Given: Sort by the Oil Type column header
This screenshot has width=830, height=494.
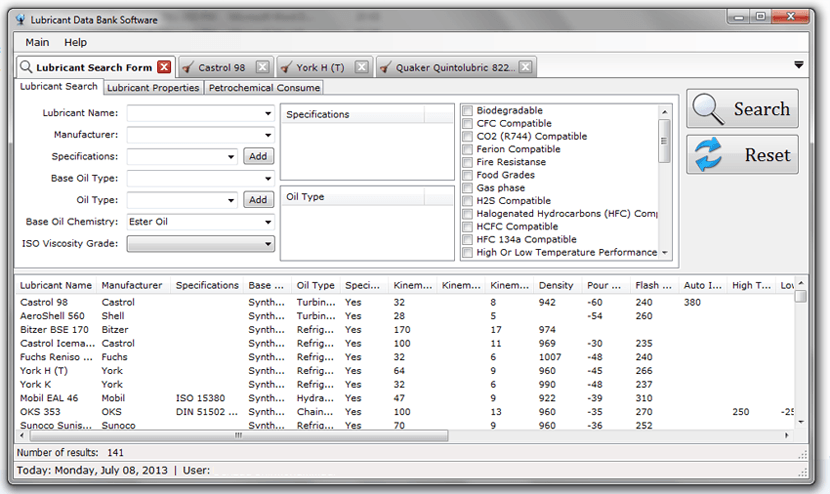Looking at the screenshot, I should pyautogui.click(x=315, y=285).
